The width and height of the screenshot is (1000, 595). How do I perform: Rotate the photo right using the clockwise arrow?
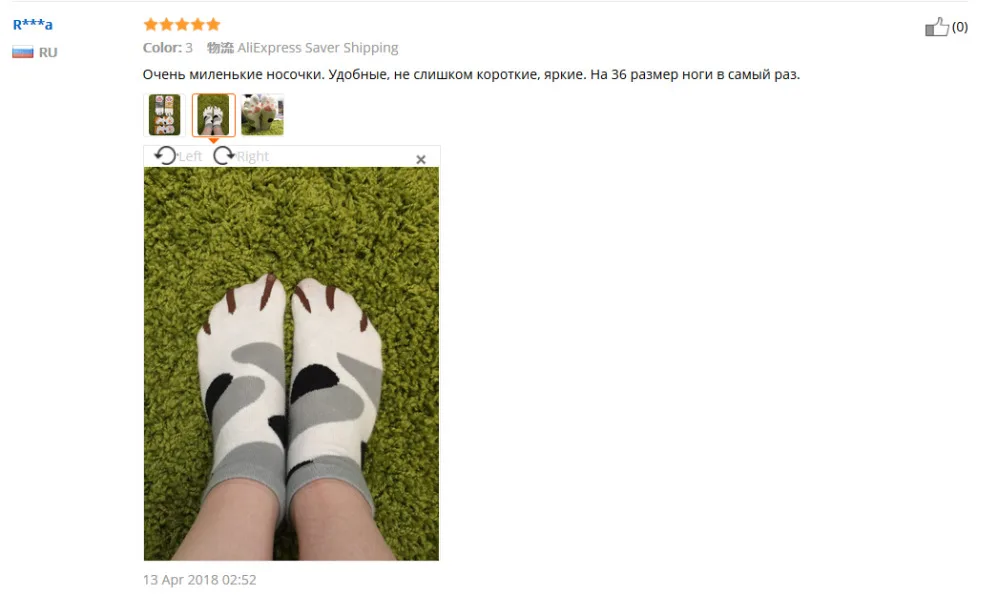(224, 156)
